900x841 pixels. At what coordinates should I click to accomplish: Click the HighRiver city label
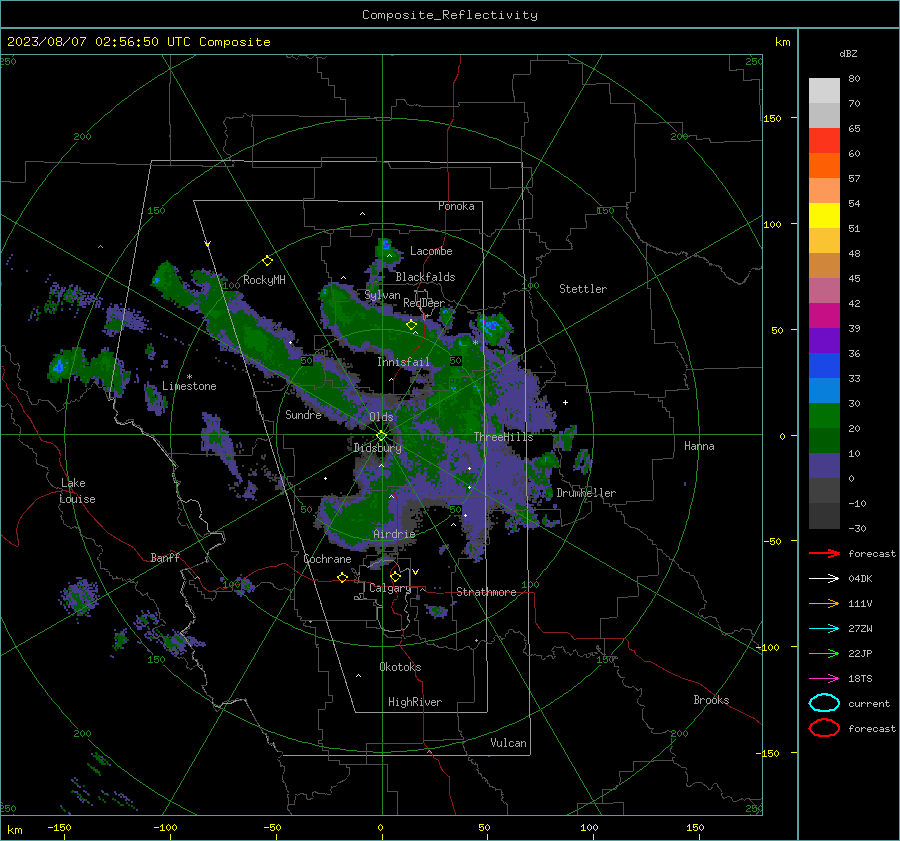(x=415, y=702)
